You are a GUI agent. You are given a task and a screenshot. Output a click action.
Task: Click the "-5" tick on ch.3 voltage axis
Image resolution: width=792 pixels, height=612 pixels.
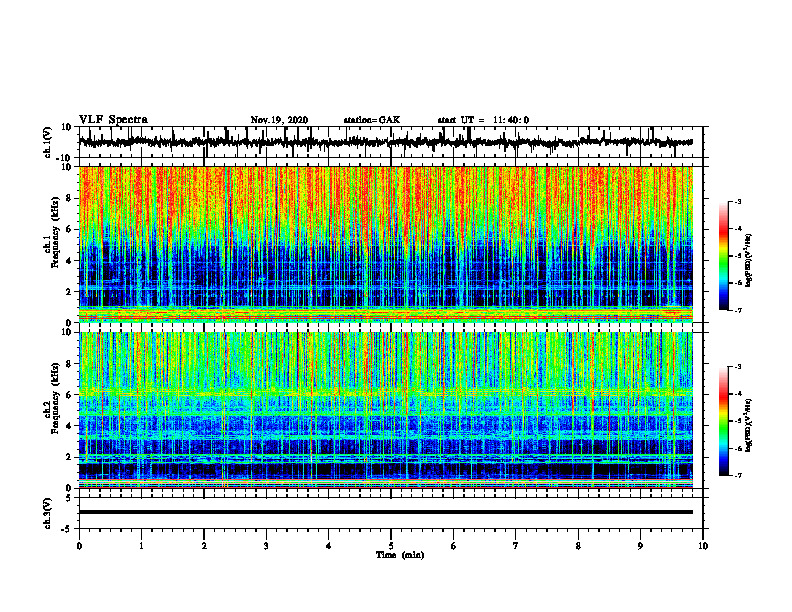tap(67, 529)
